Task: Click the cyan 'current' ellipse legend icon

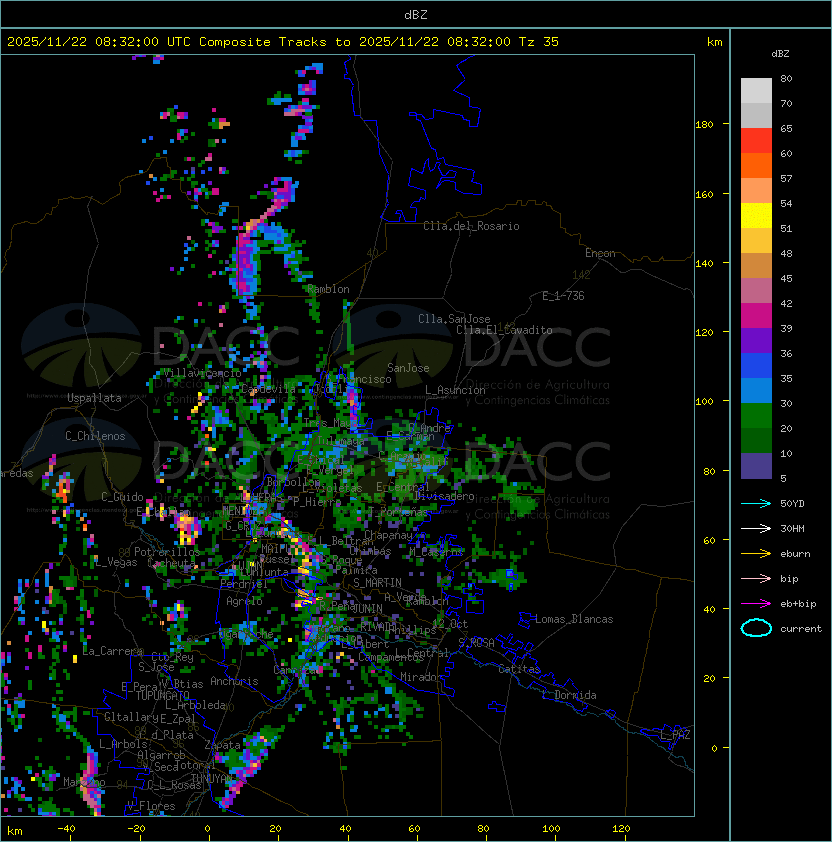Action: click(x=756, y=628)
